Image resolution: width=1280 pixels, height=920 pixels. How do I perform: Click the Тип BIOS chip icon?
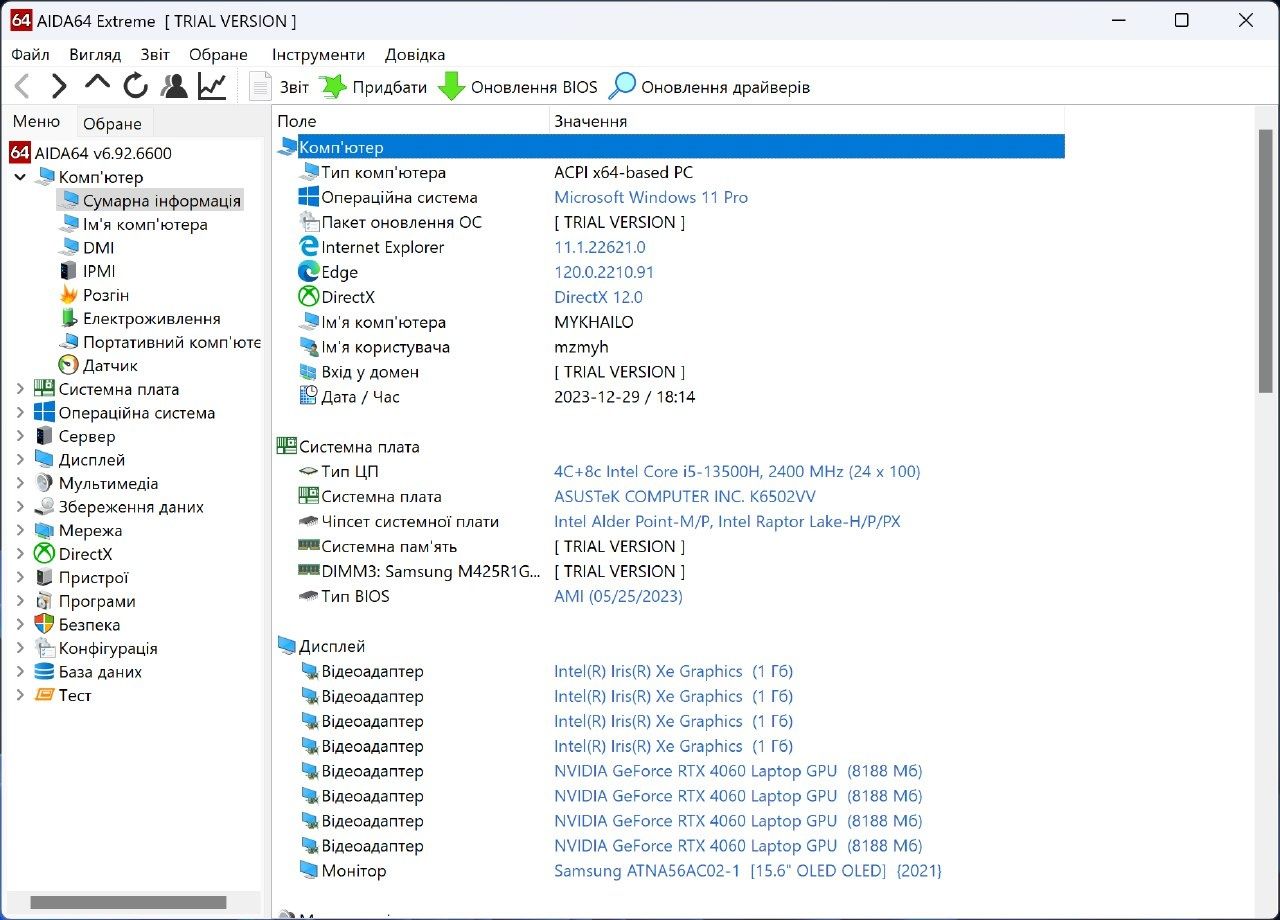(309, 596)
